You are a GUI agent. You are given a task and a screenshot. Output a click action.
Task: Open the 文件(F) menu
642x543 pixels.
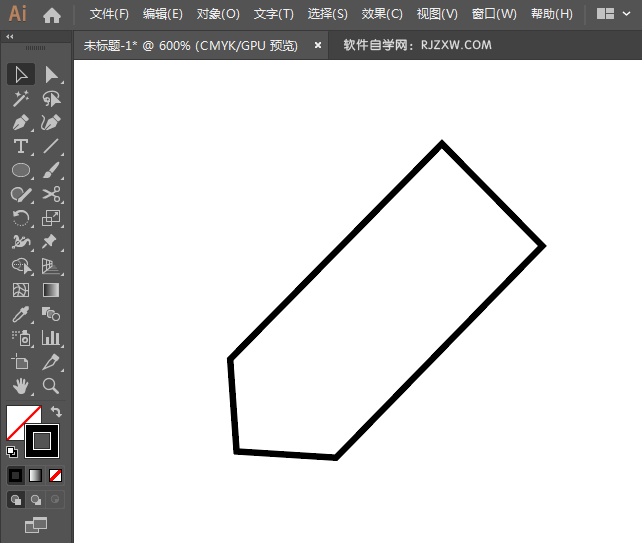(109, 14)
